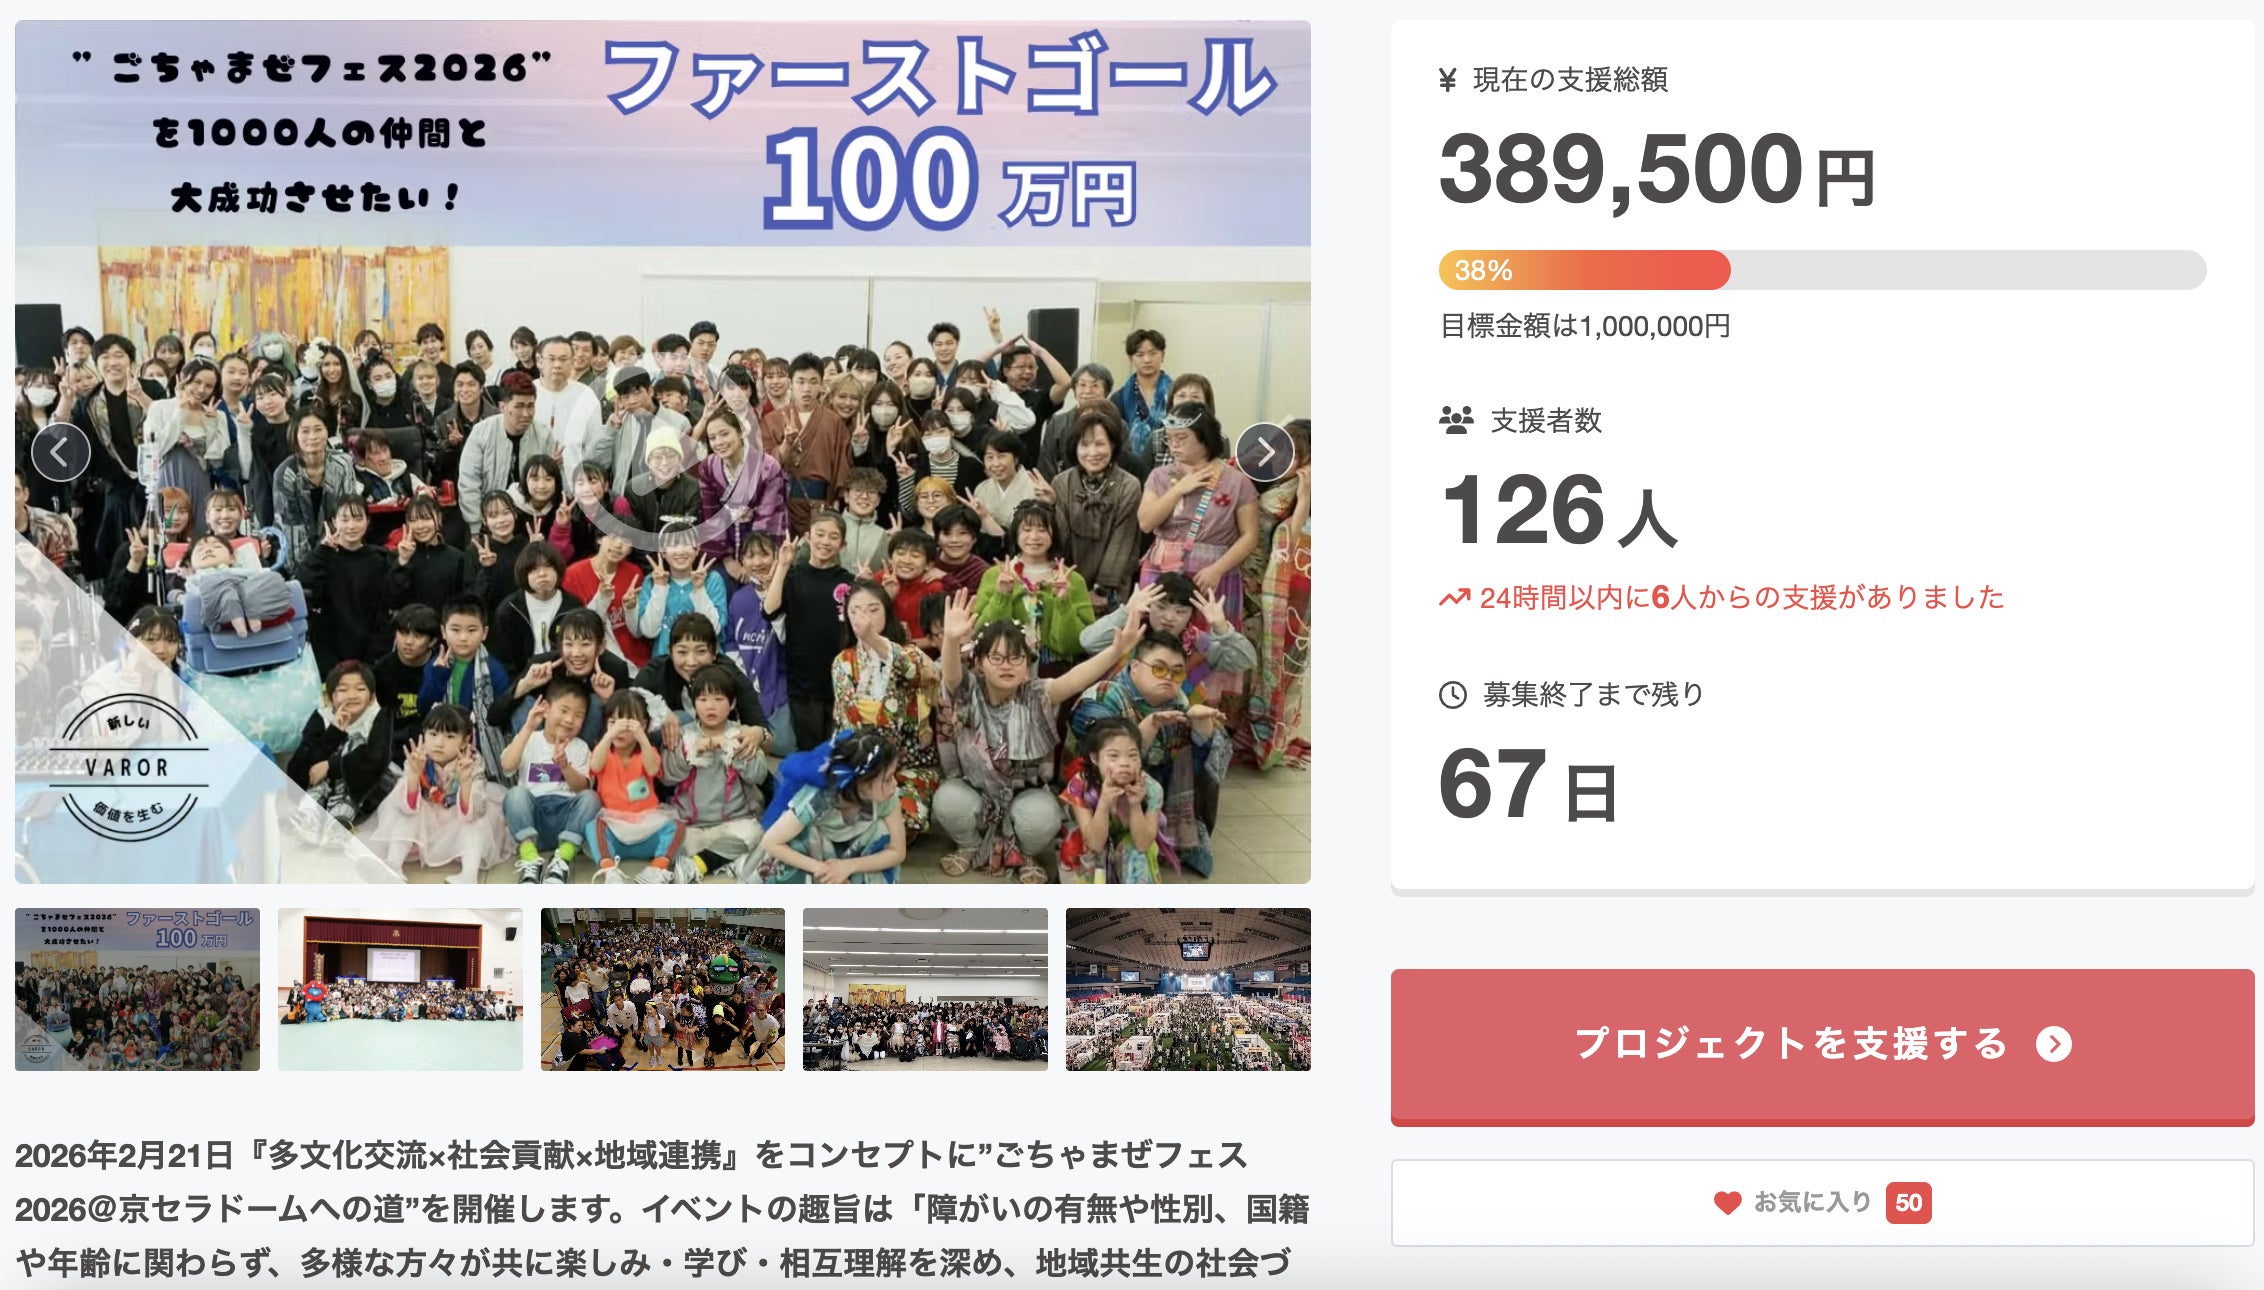2264x1290 pixels.
Task: Show the conference room group thumbnail
Action: pos(925,989)
